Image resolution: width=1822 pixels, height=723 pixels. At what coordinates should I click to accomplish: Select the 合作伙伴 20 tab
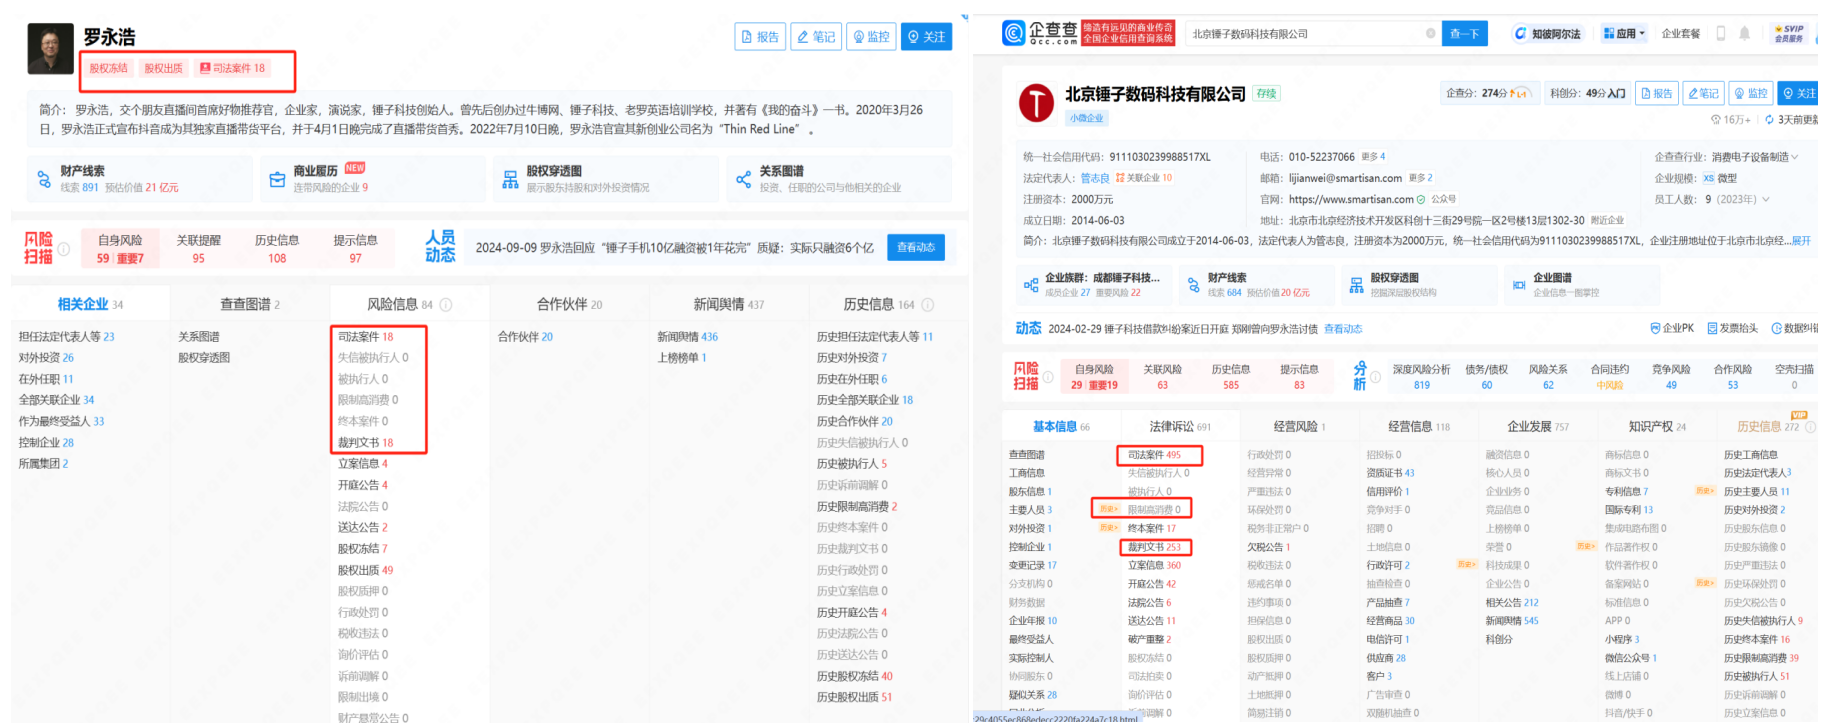(569, 305)
